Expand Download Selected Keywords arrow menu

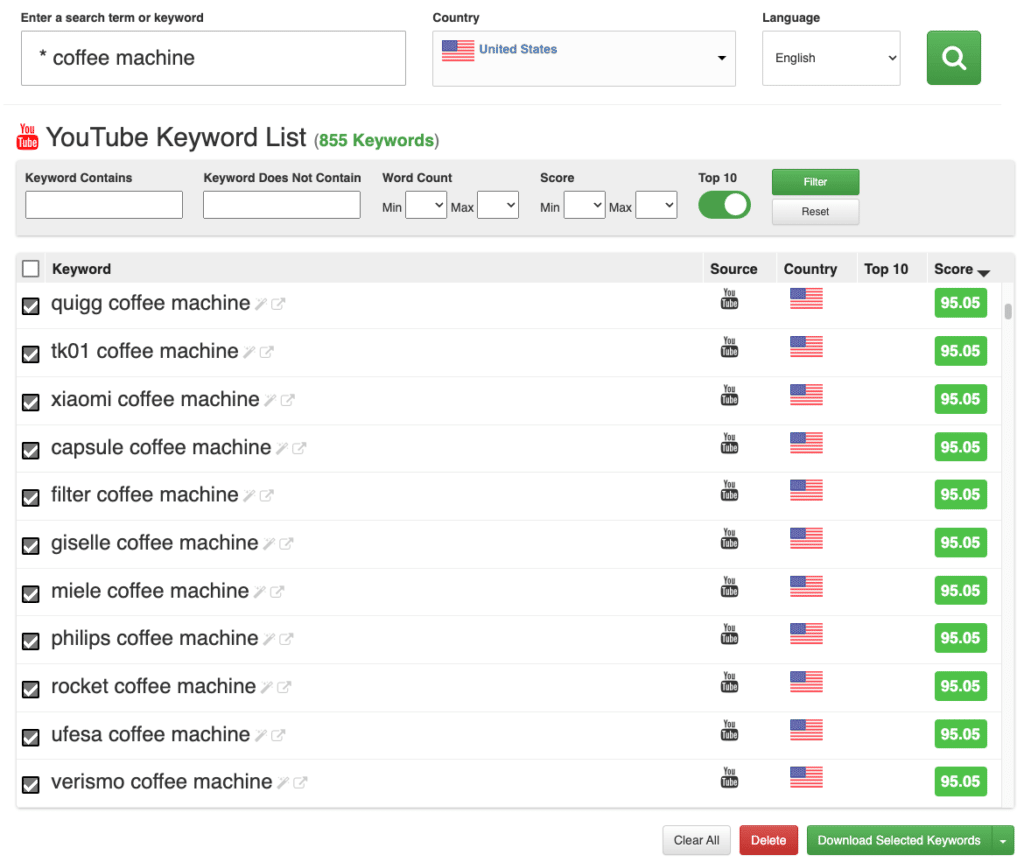pyautogui.click(x=1003, y=840)
